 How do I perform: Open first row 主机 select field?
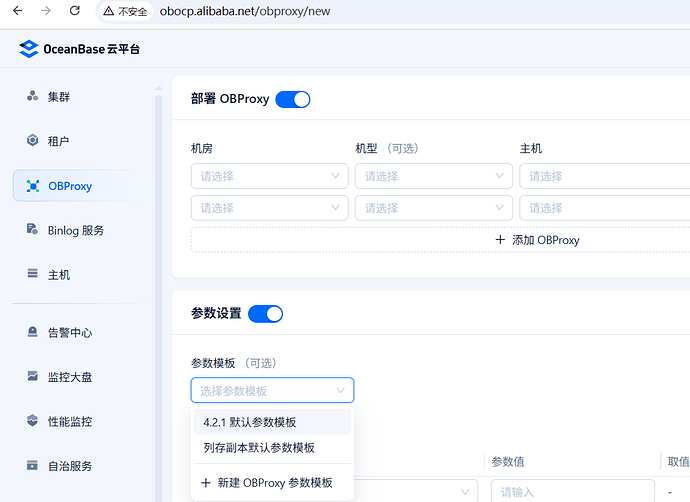coord(605,176)
